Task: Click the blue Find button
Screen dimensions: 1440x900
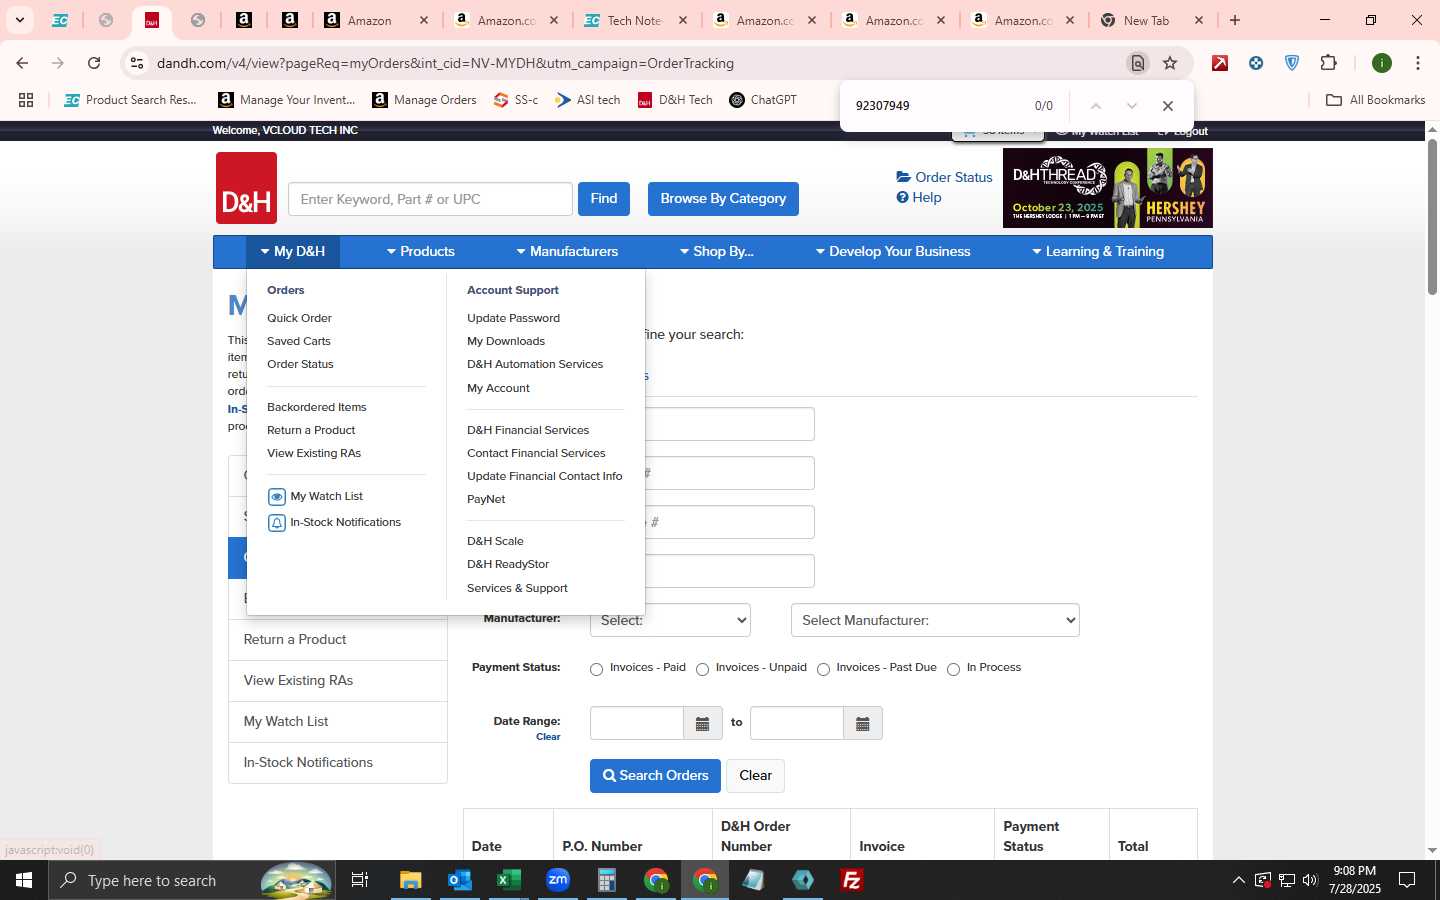Action: click(x=604, y=199)
